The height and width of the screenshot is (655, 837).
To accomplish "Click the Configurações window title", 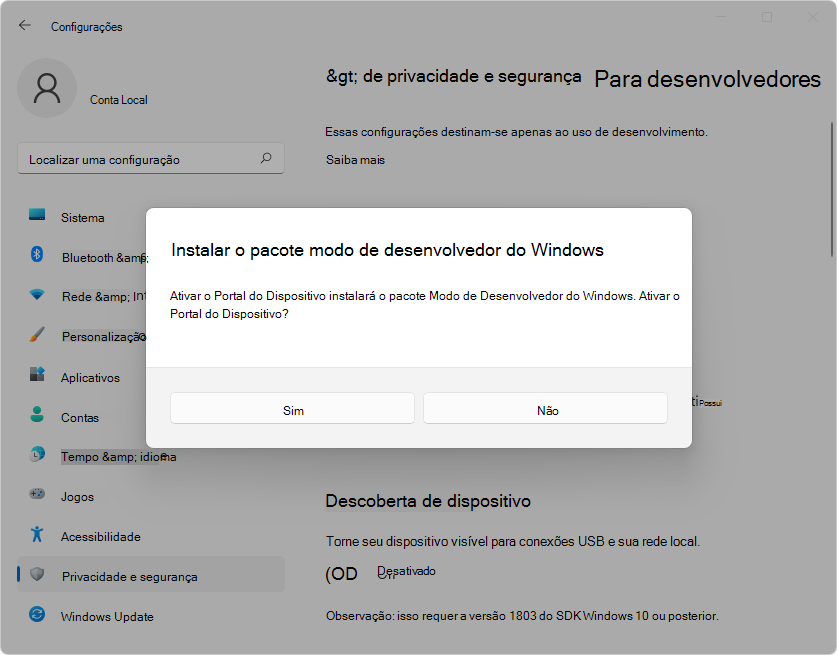I will tap(86, 27).
